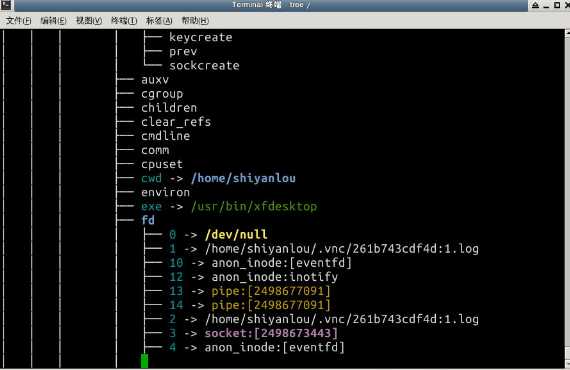Click the 'cmdline' entry
Viewport: 570px width, 370px height.
coord(165,136)
